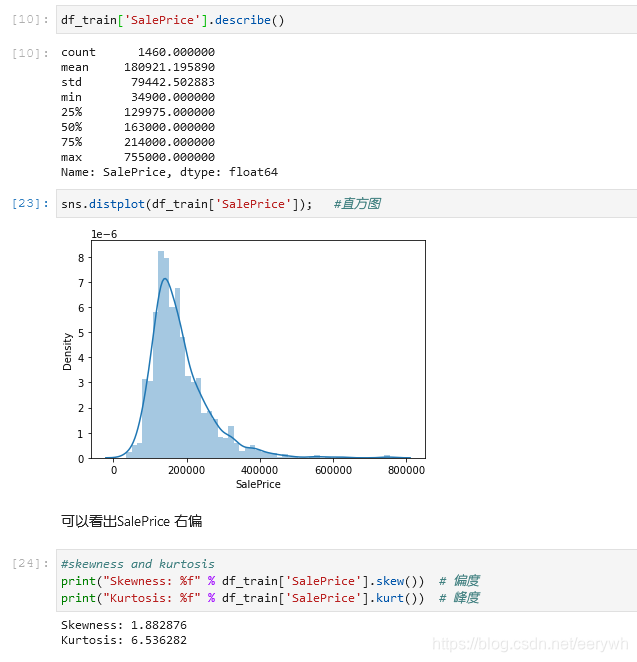This screenshot has height=662, width=637.
Task: Click the '# 峰度' comment
Action: [459, 598]
